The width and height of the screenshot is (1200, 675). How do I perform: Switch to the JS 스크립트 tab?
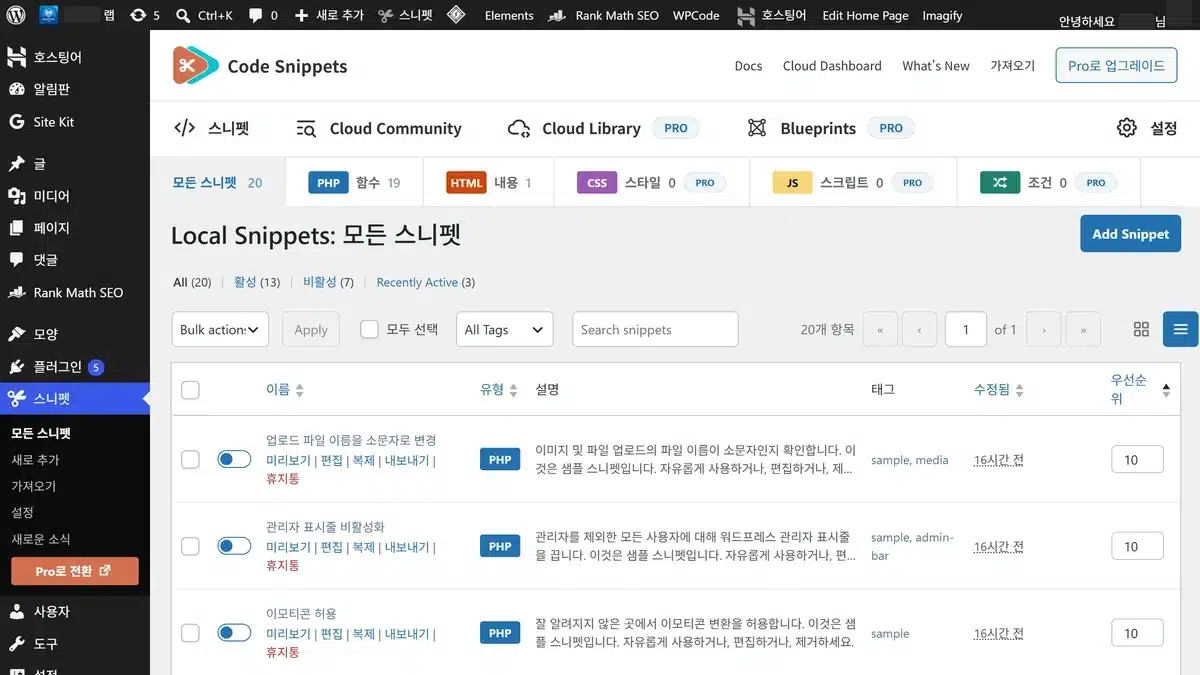click(x=853, y=182)
